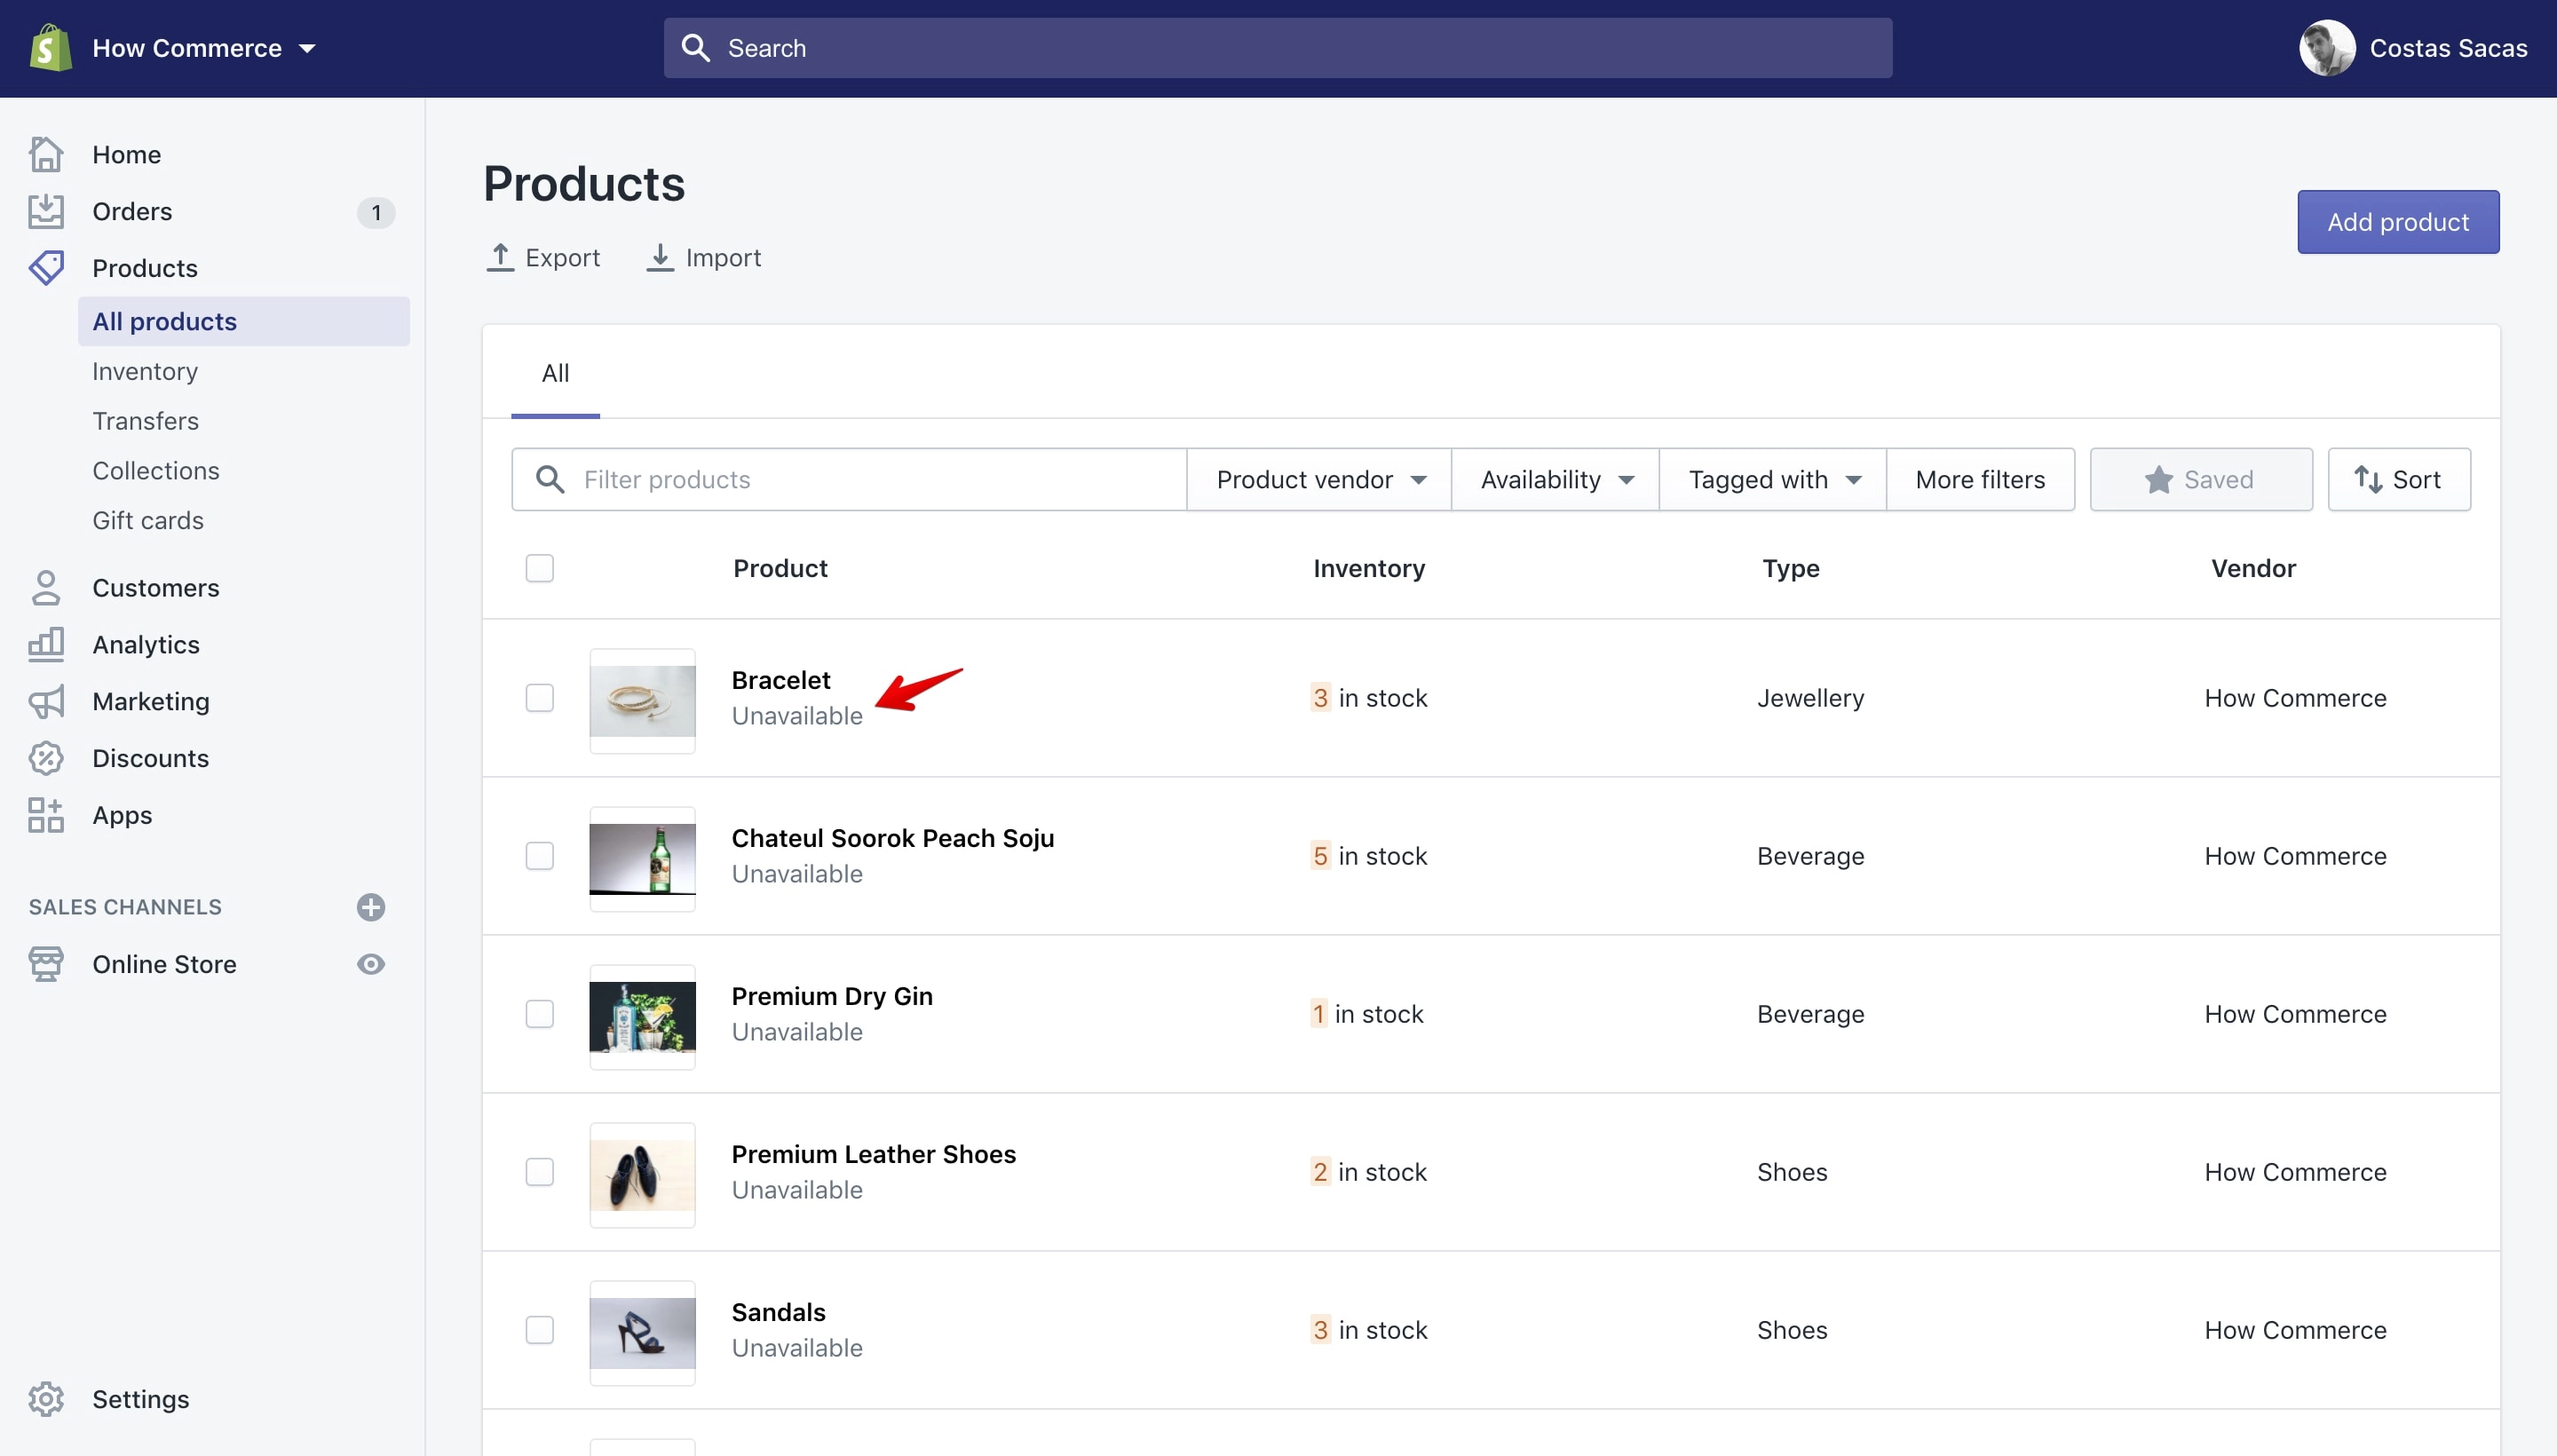This screenshot has width=2557, height=1456.
Task: Click the Discounts percent badge icon
Action: (46, 758)
